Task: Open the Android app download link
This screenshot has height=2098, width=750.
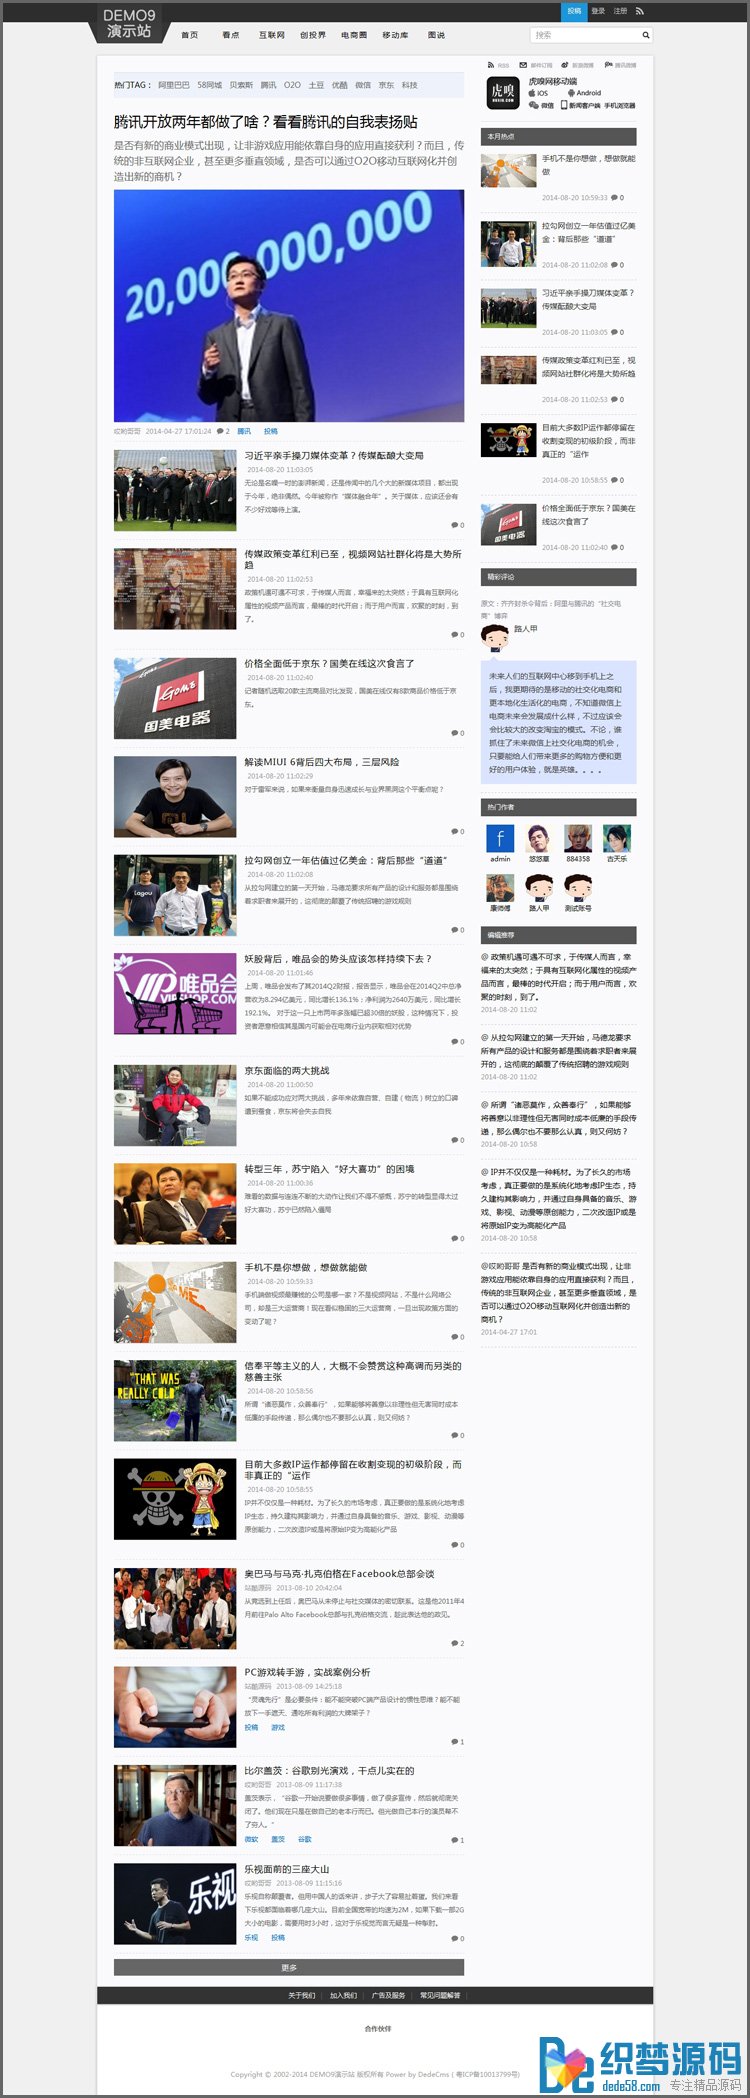Action: (x=584, y=93)
